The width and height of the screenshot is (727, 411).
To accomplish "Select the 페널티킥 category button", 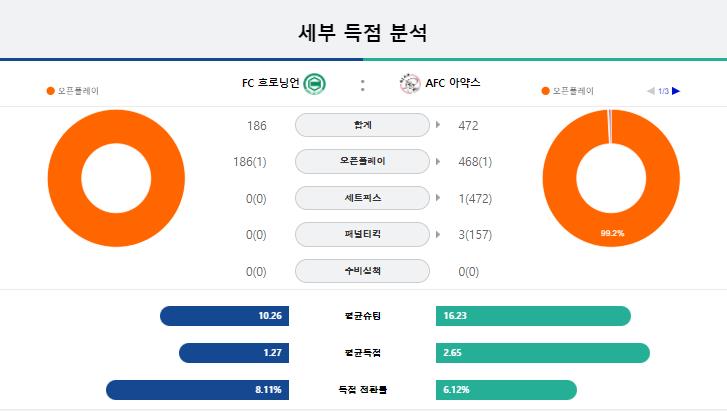I will [x=363, y=234].
